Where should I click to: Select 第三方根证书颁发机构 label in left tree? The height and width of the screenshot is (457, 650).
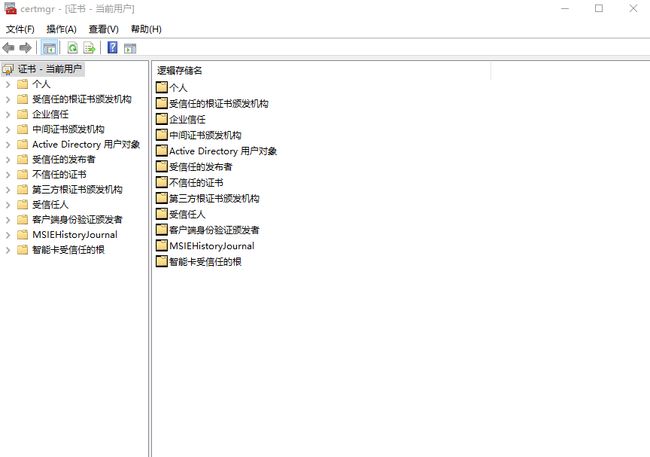point(77,190)
